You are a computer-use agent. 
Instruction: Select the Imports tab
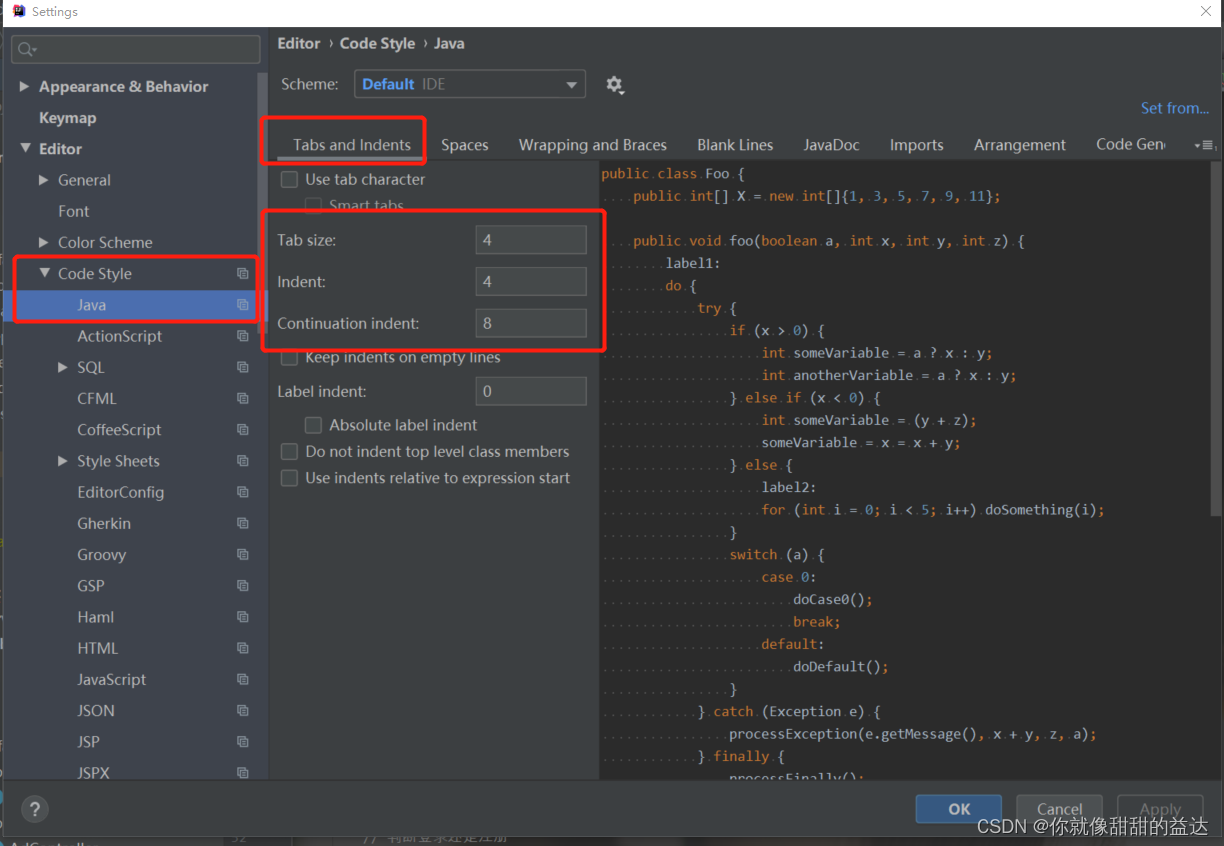916,145
